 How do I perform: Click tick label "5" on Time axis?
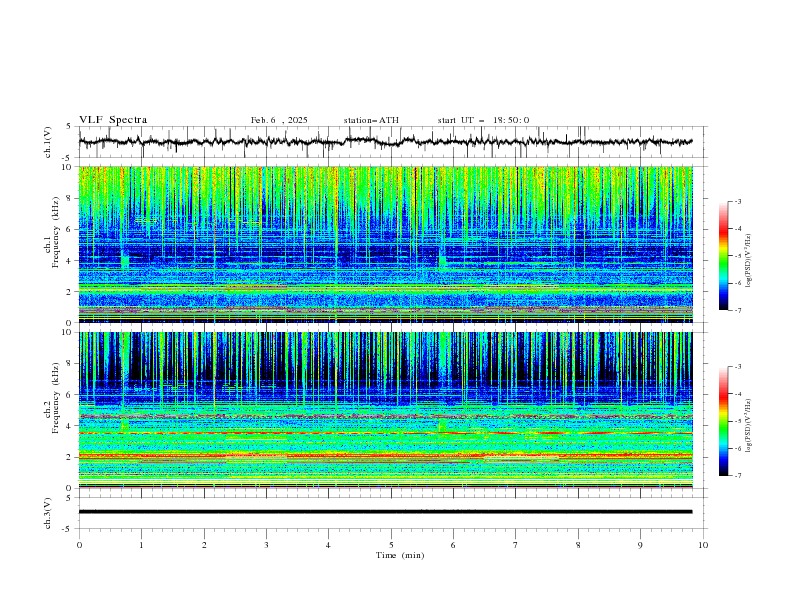[391, 545]
